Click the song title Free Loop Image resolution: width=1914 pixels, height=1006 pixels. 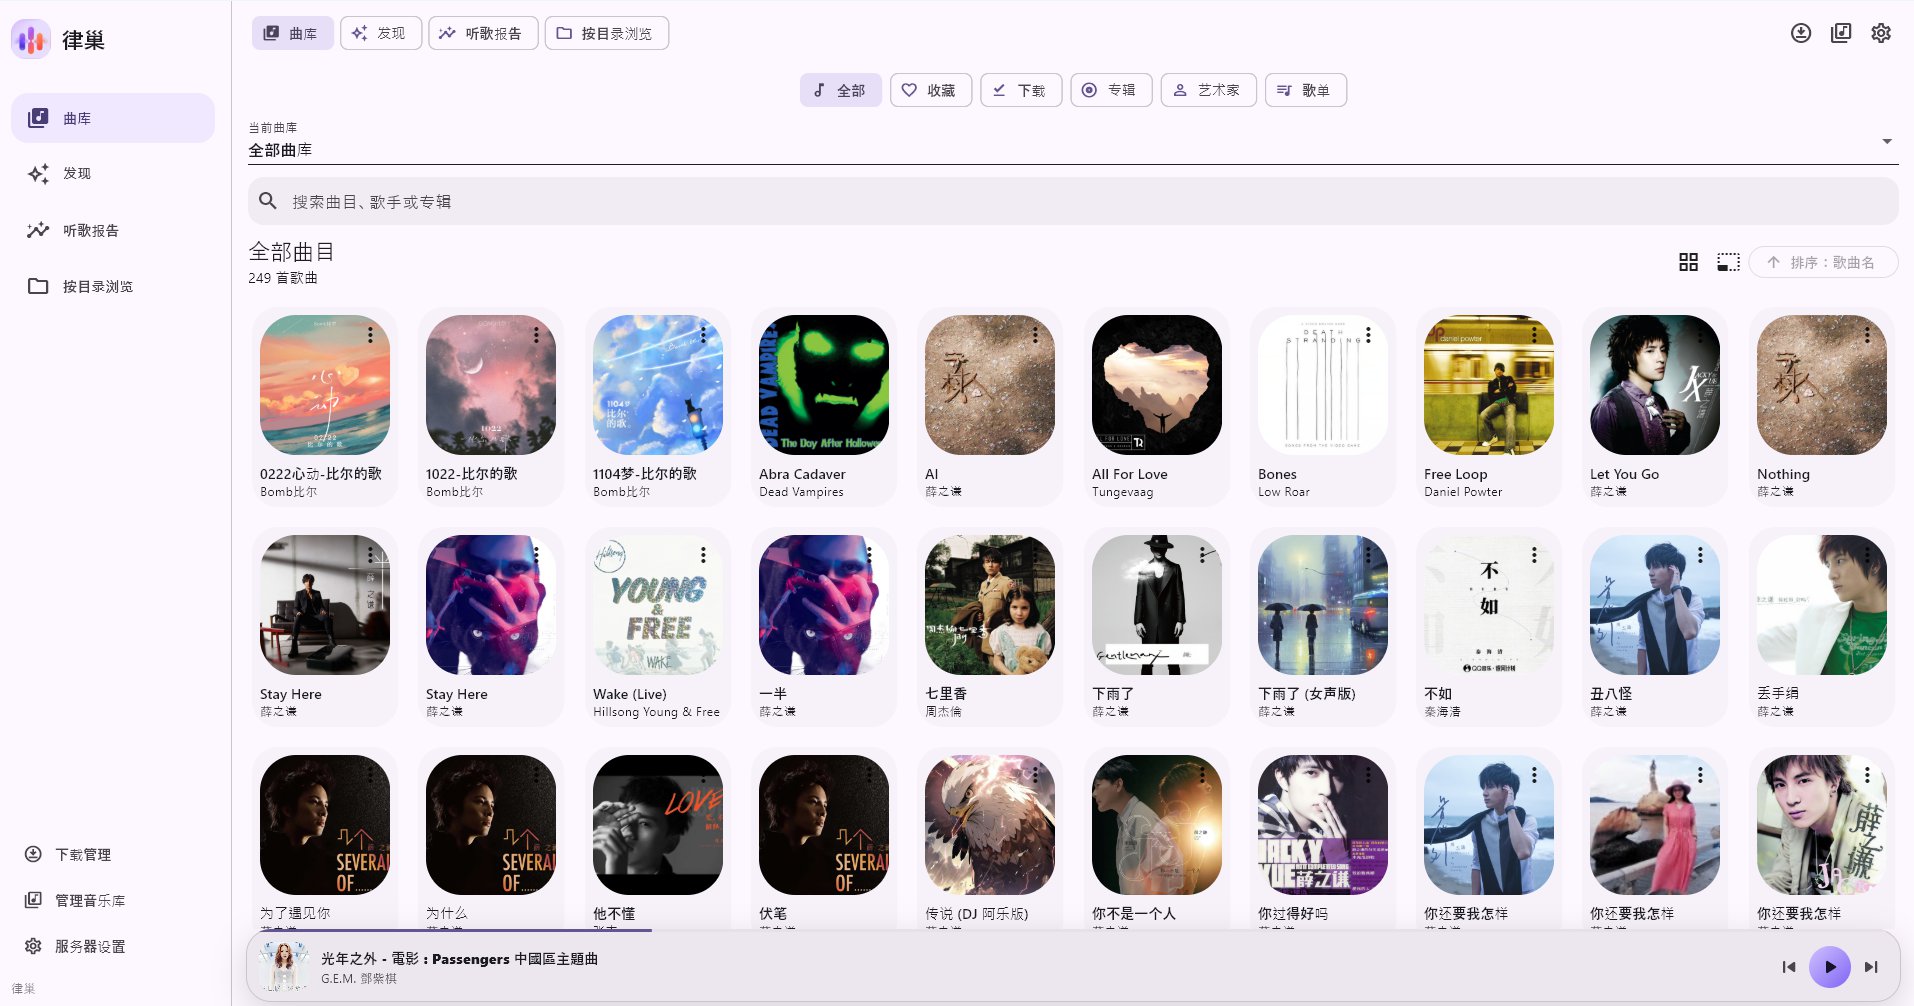(x=1456, y=474)
